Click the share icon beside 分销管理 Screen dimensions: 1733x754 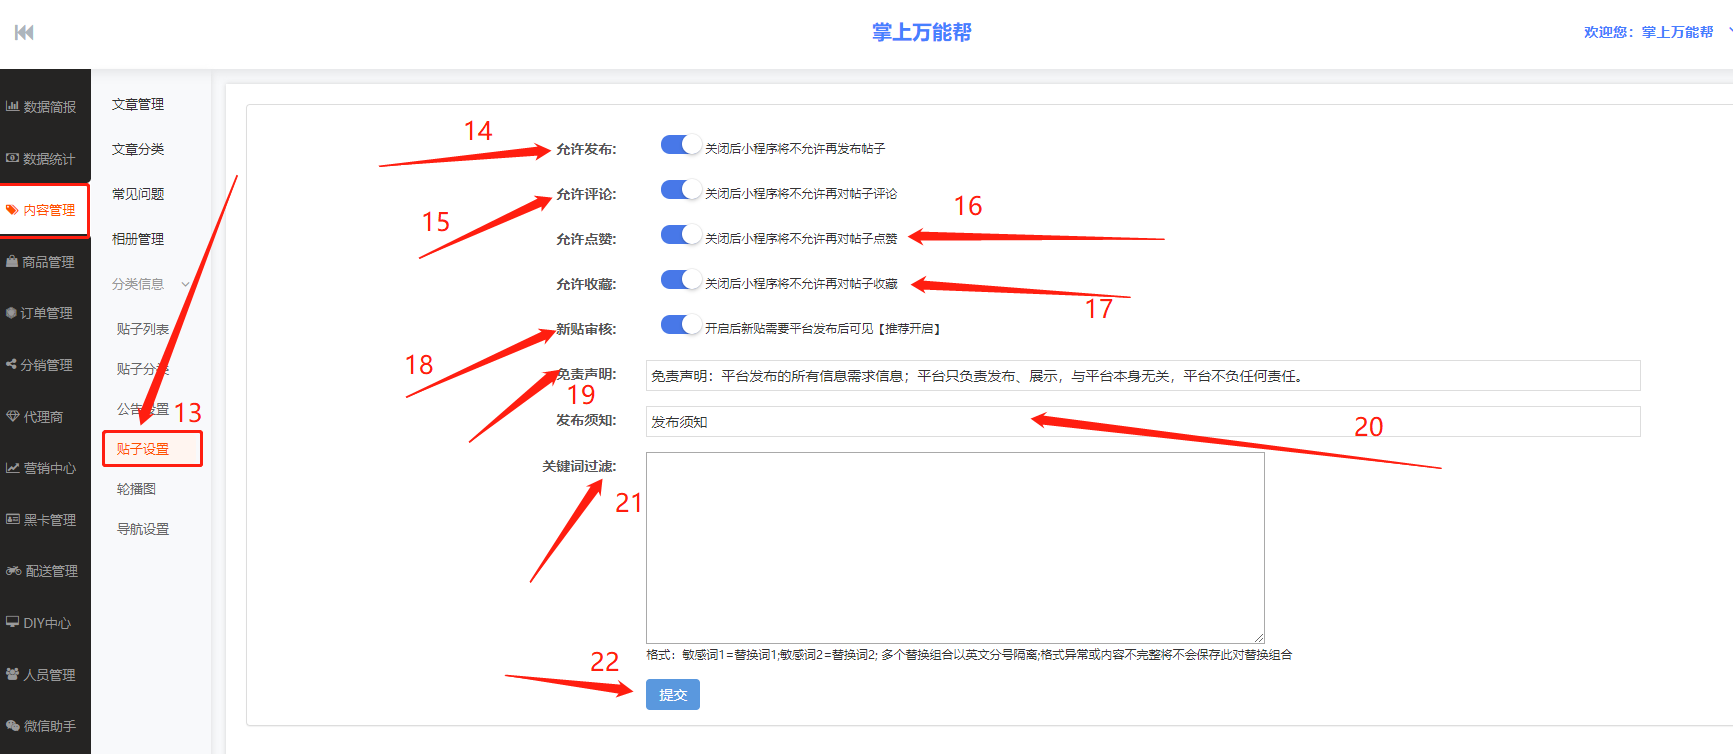coord(11,365)
